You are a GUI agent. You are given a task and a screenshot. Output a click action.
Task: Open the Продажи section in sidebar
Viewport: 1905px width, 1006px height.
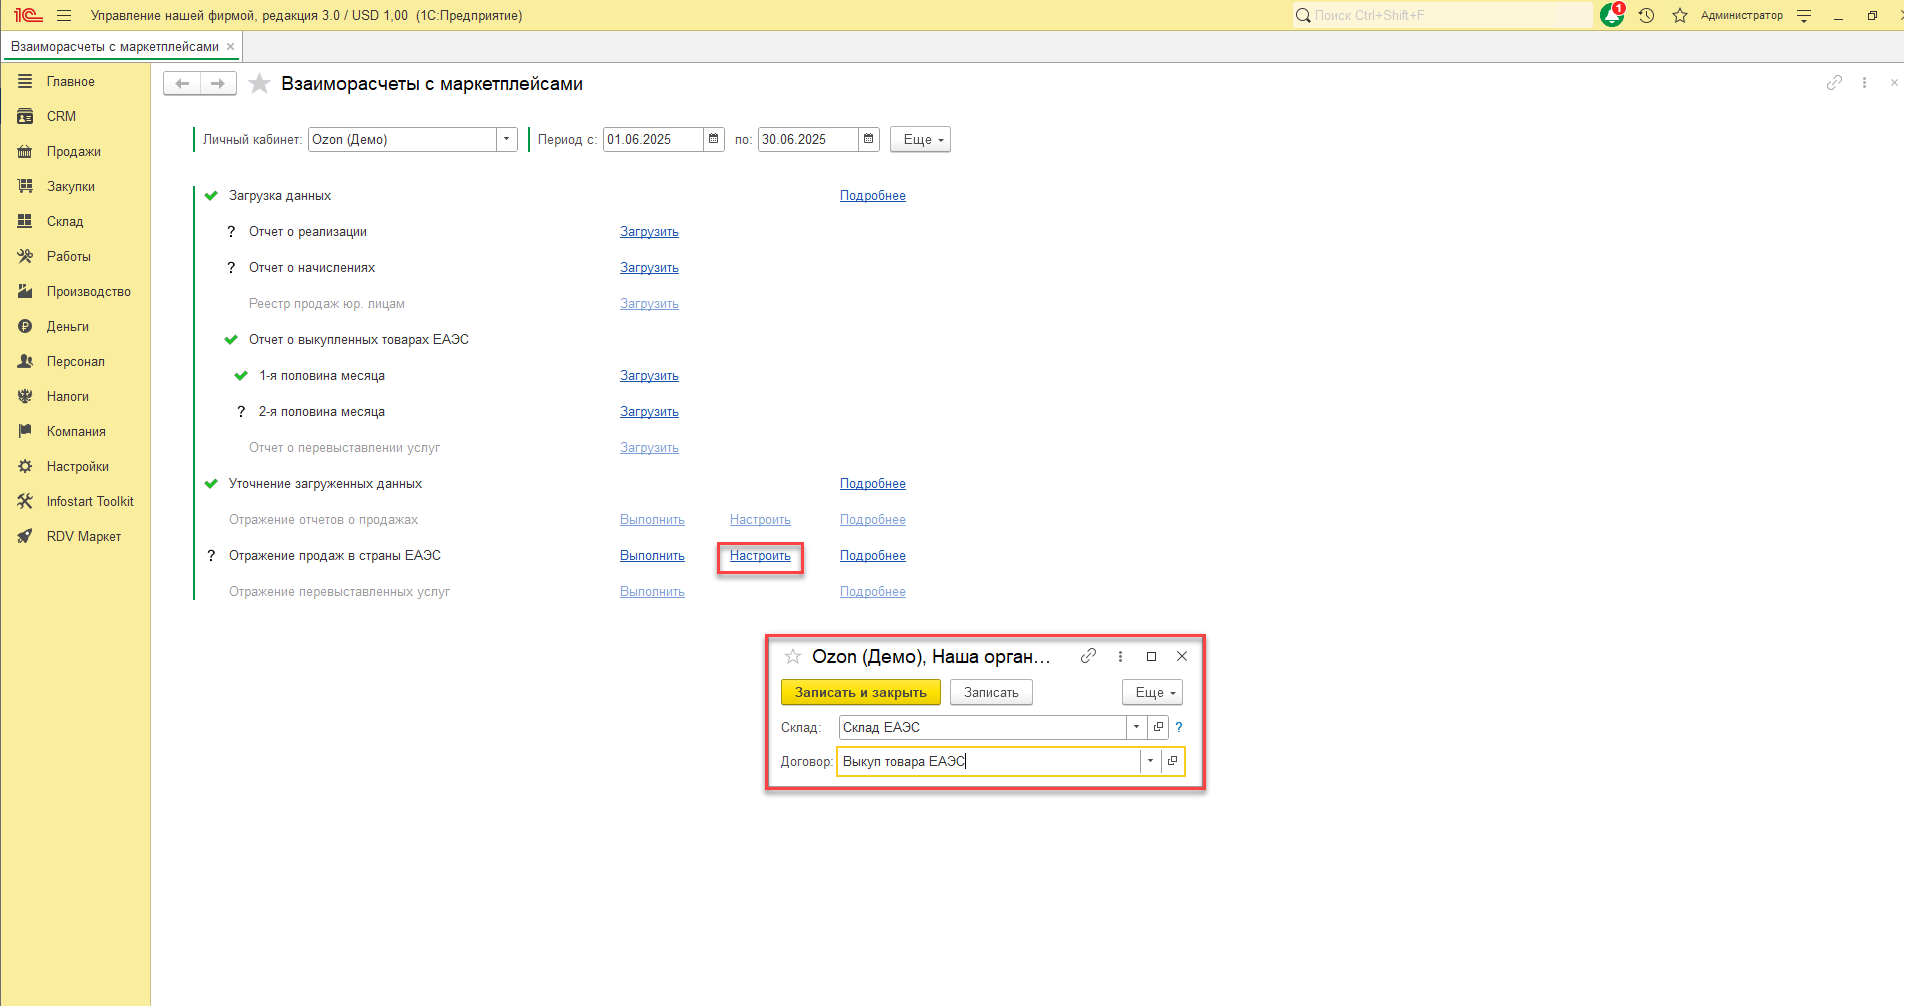73,152
